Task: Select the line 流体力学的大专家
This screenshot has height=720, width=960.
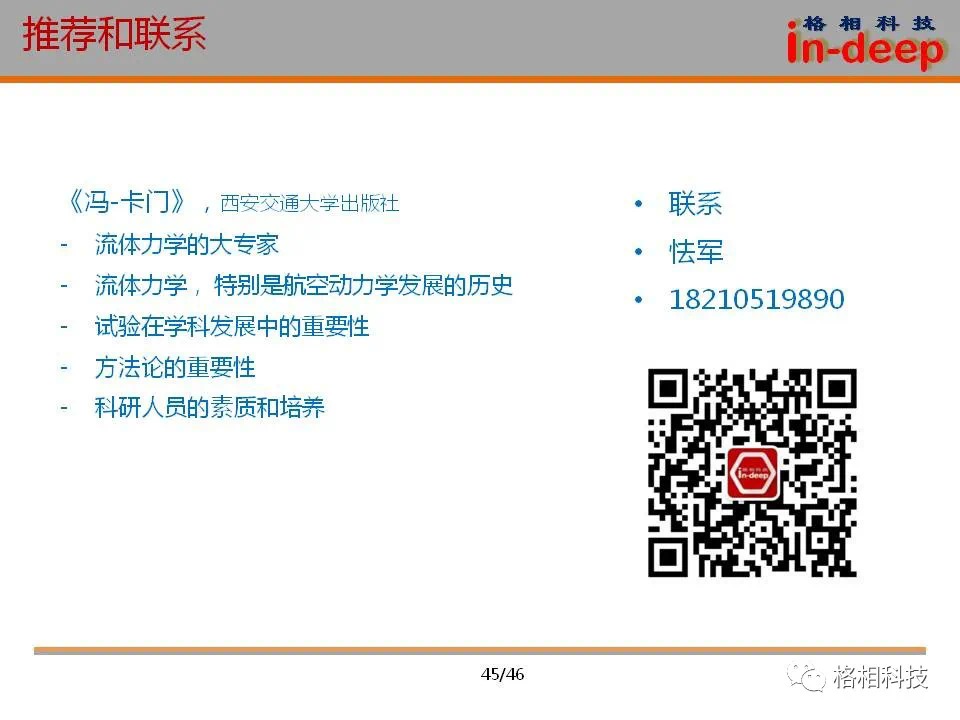Action: 186,244
